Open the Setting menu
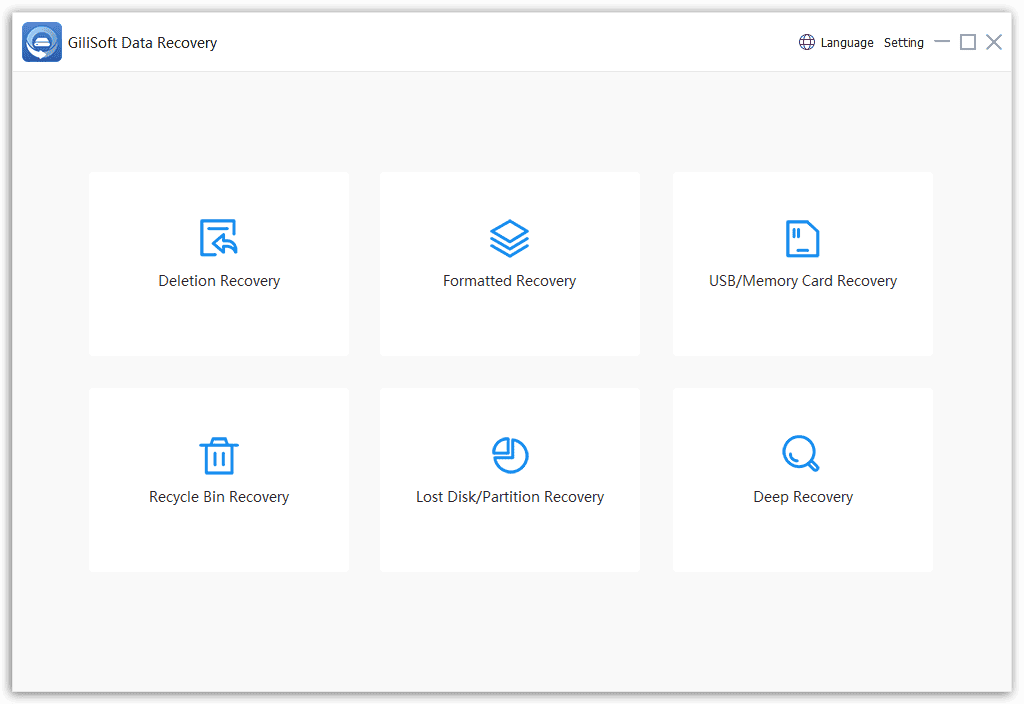The height and width of the screenshot is (704, 1024). 904,42
